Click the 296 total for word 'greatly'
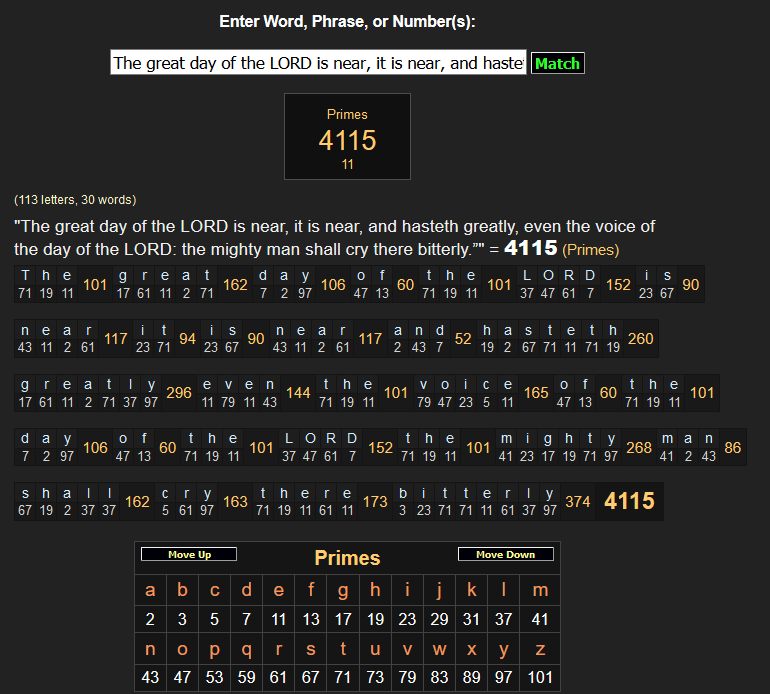Image resolution: width=770 pixels, height=694 pixels. tap(179, 393)
